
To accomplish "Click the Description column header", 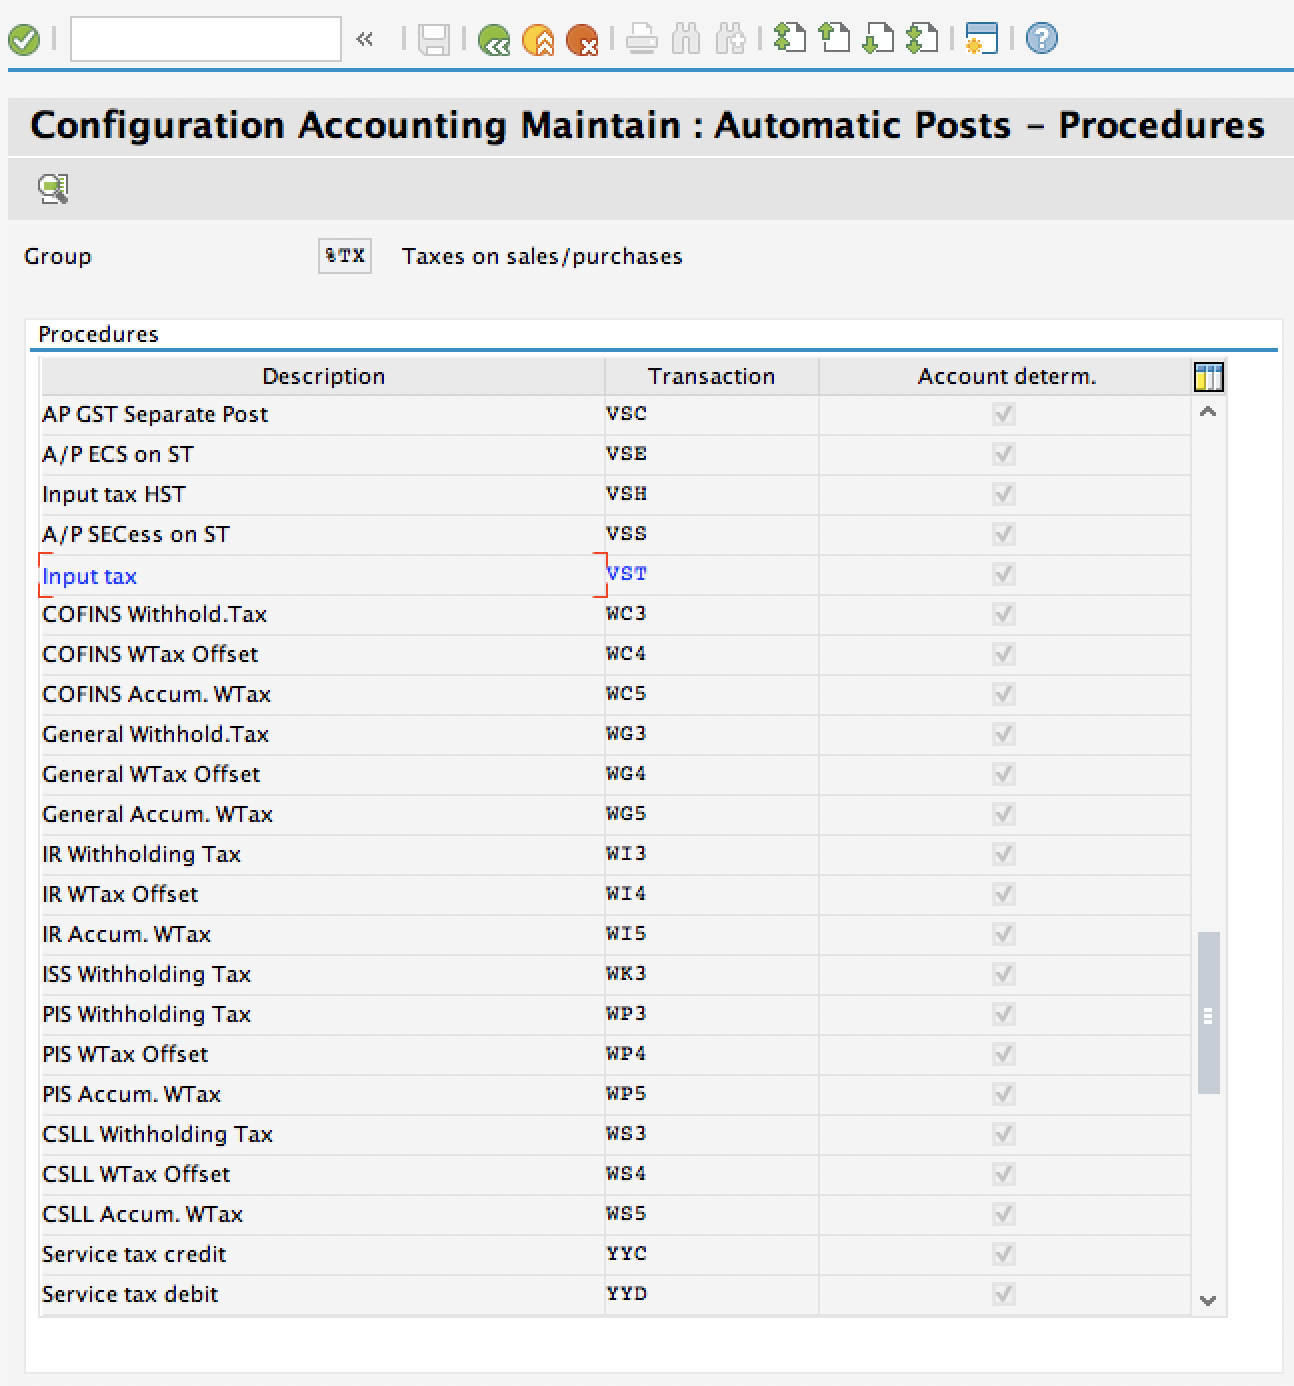I will click(323, 376).
